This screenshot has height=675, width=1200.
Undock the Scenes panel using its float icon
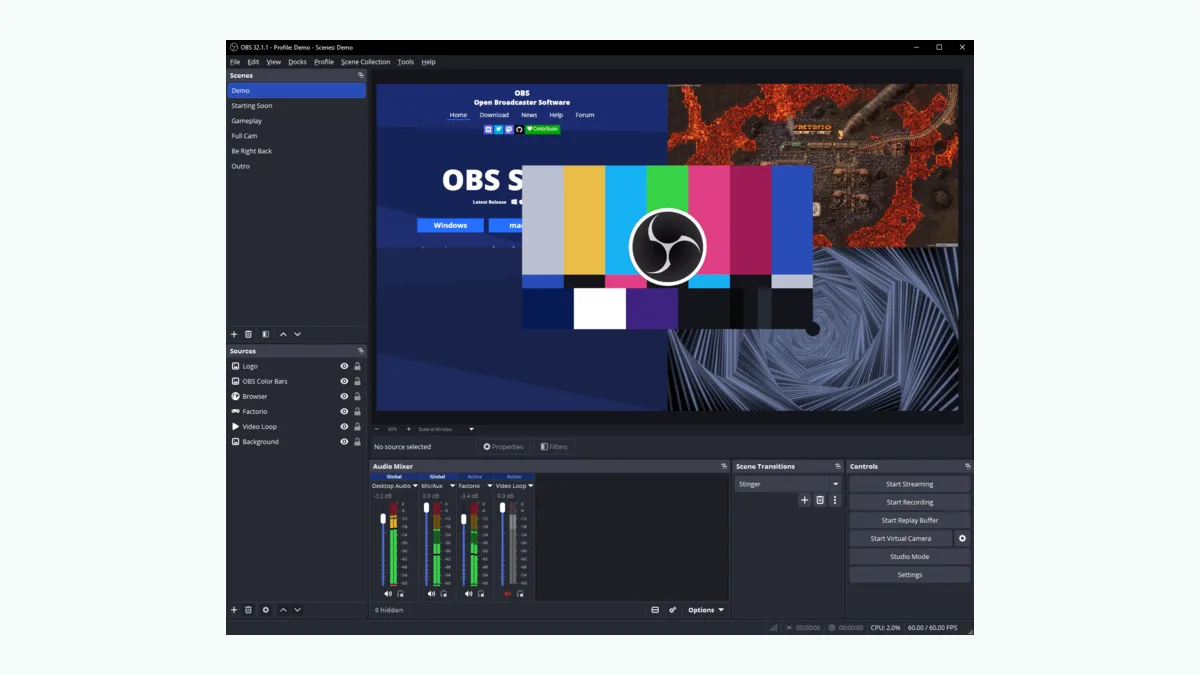[x=361, y=75]
